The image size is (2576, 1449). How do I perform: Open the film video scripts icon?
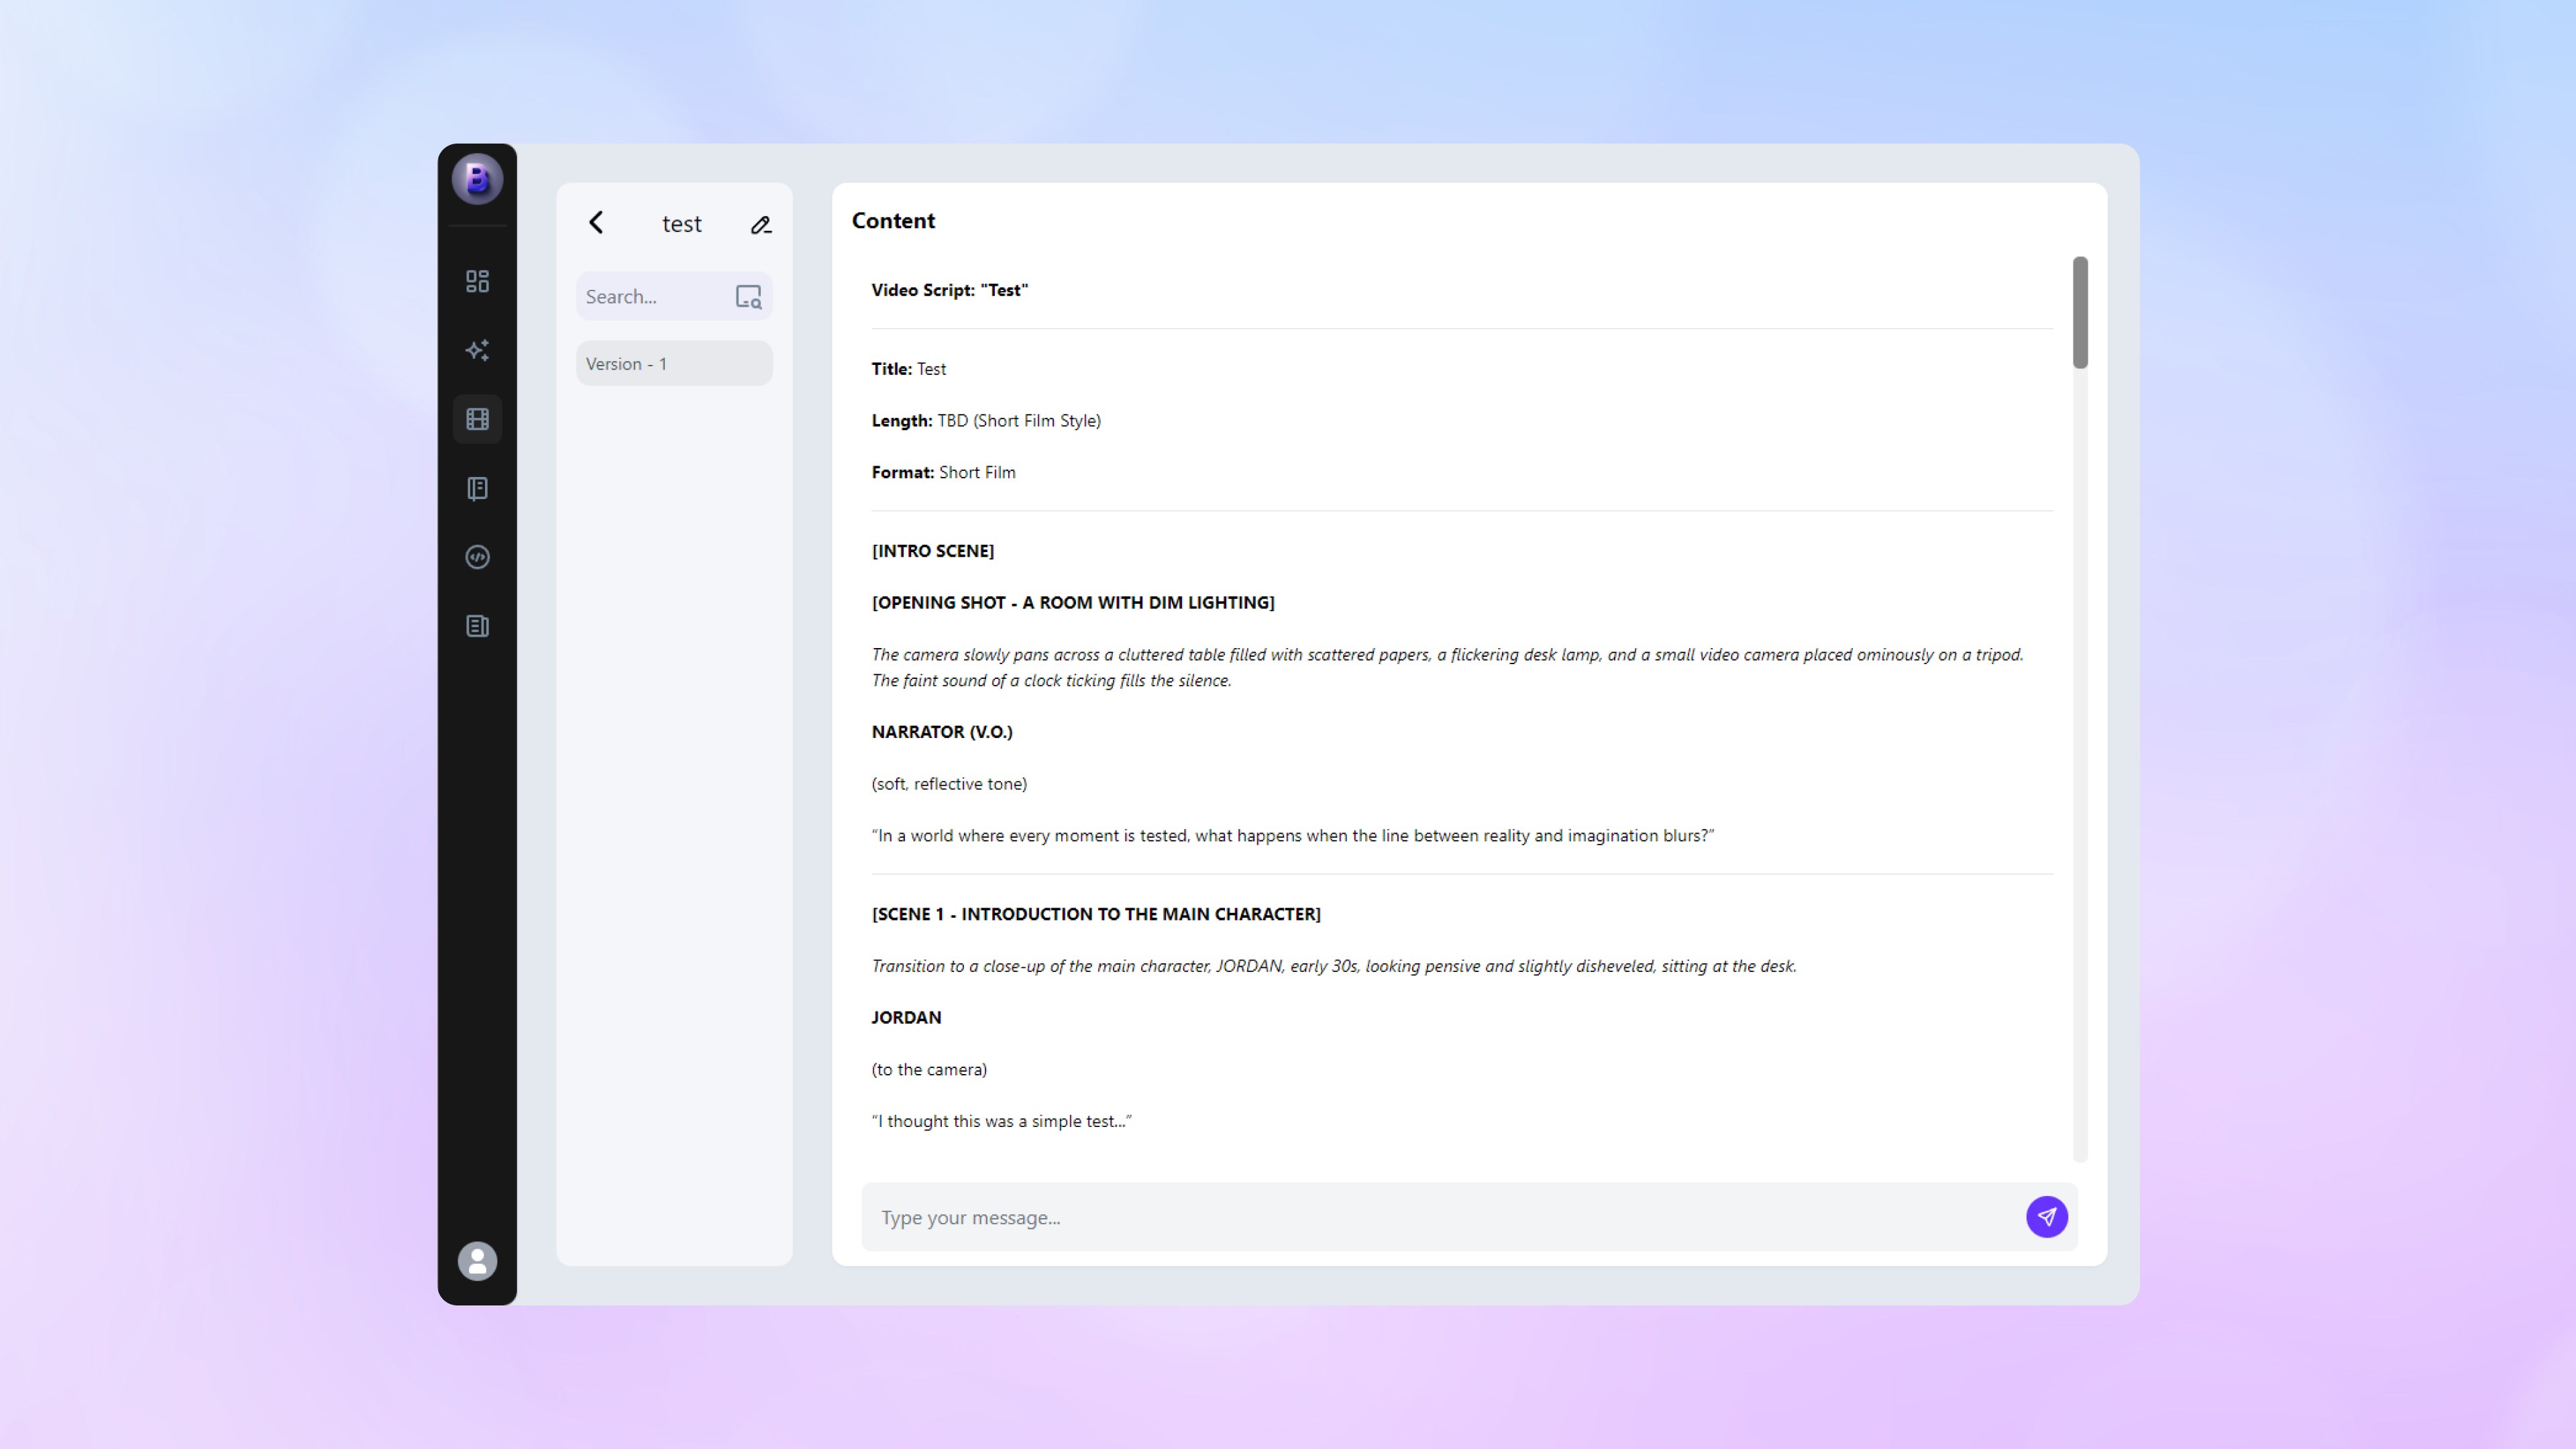pyautogui.click(x=477, y=419)
